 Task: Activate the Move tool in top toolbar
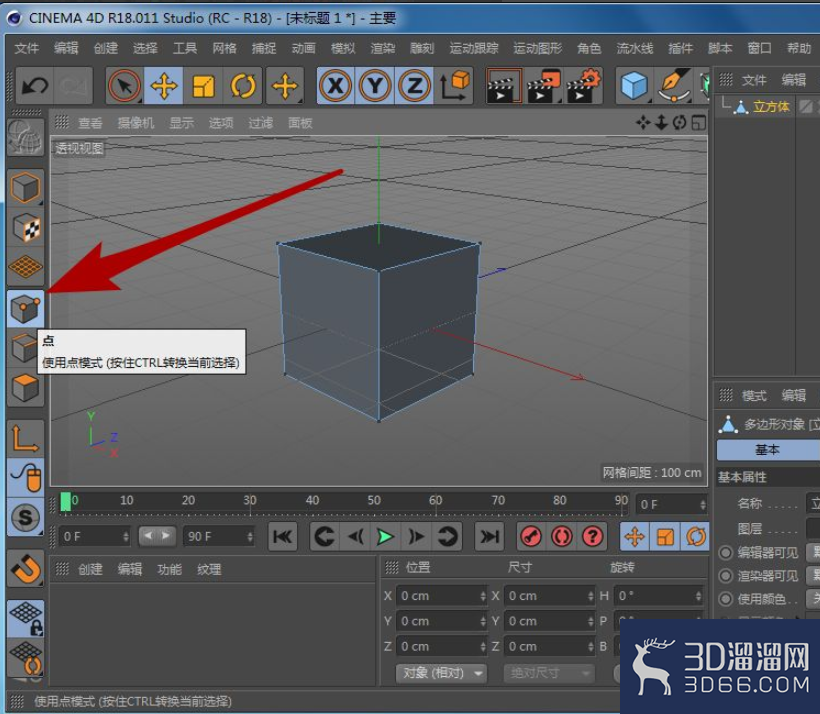[x=164, y=85]
